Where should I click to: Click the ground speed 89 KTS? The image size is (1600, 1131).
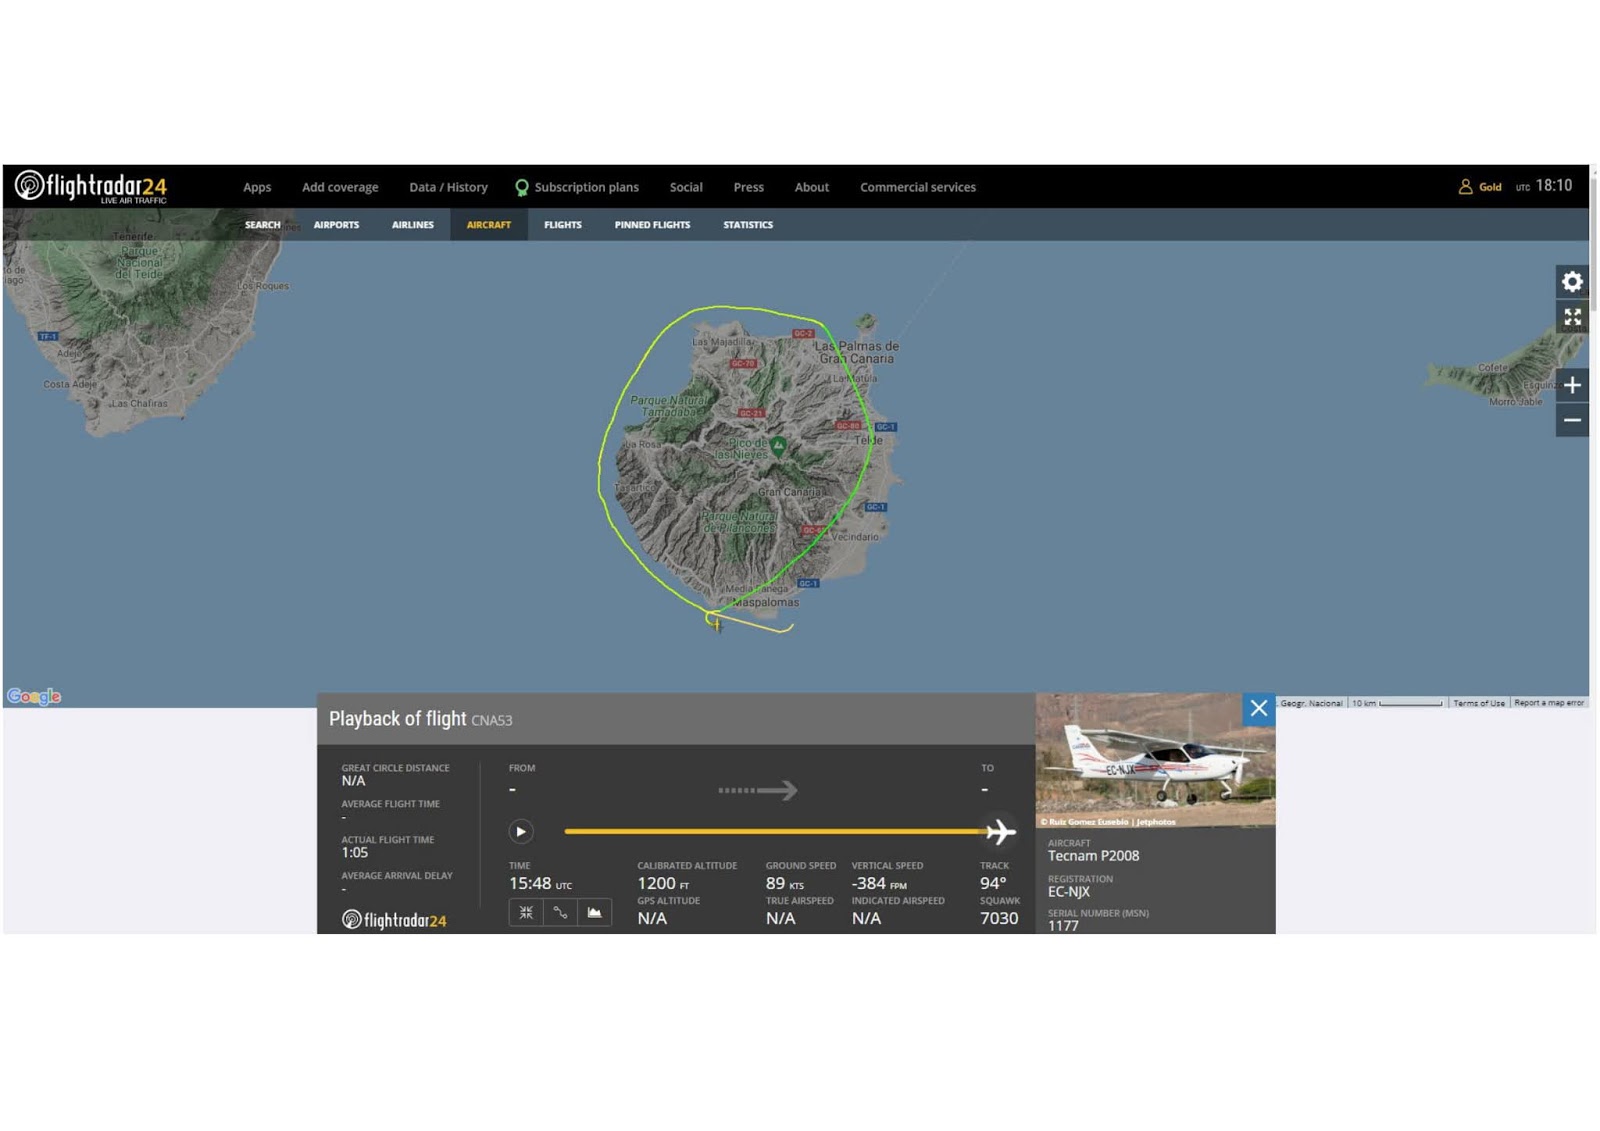785,883
